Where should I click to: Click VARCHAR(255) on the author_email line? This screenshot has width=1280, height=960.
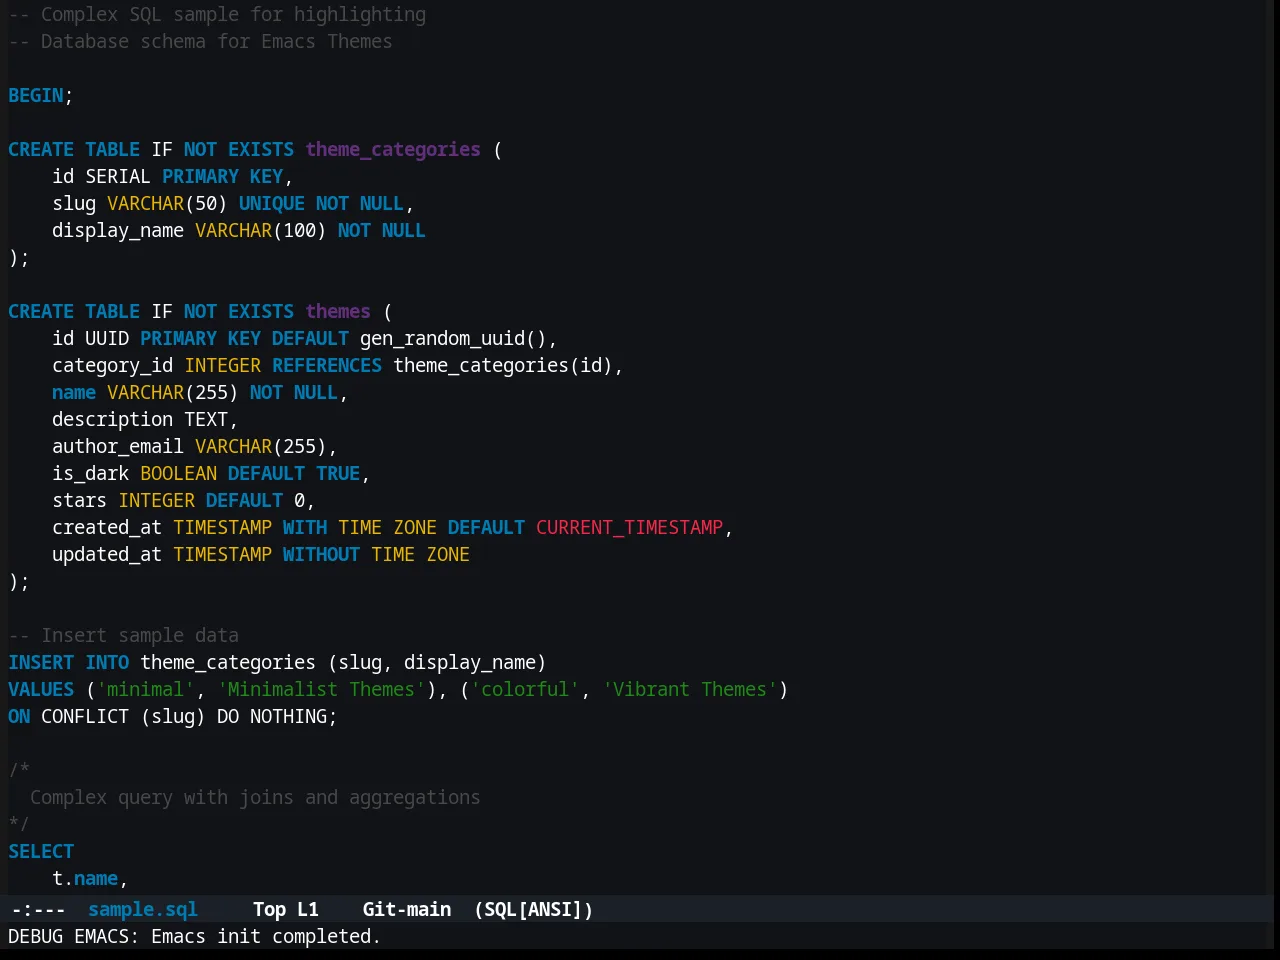(260, 446)
